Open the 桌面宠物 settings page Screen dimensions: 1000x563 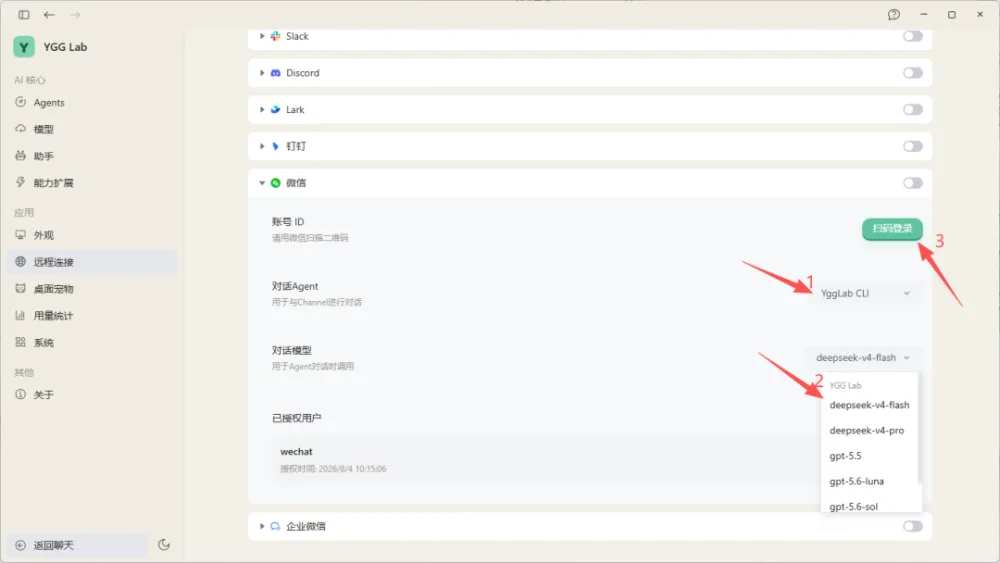click(x=92, y=289)
